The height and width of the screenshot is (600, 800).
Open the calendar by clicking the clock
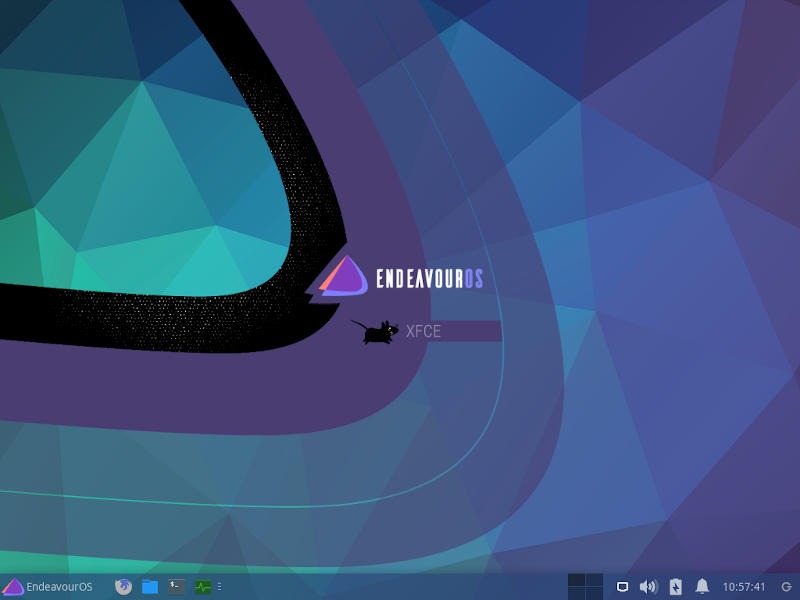coord(745,587)
